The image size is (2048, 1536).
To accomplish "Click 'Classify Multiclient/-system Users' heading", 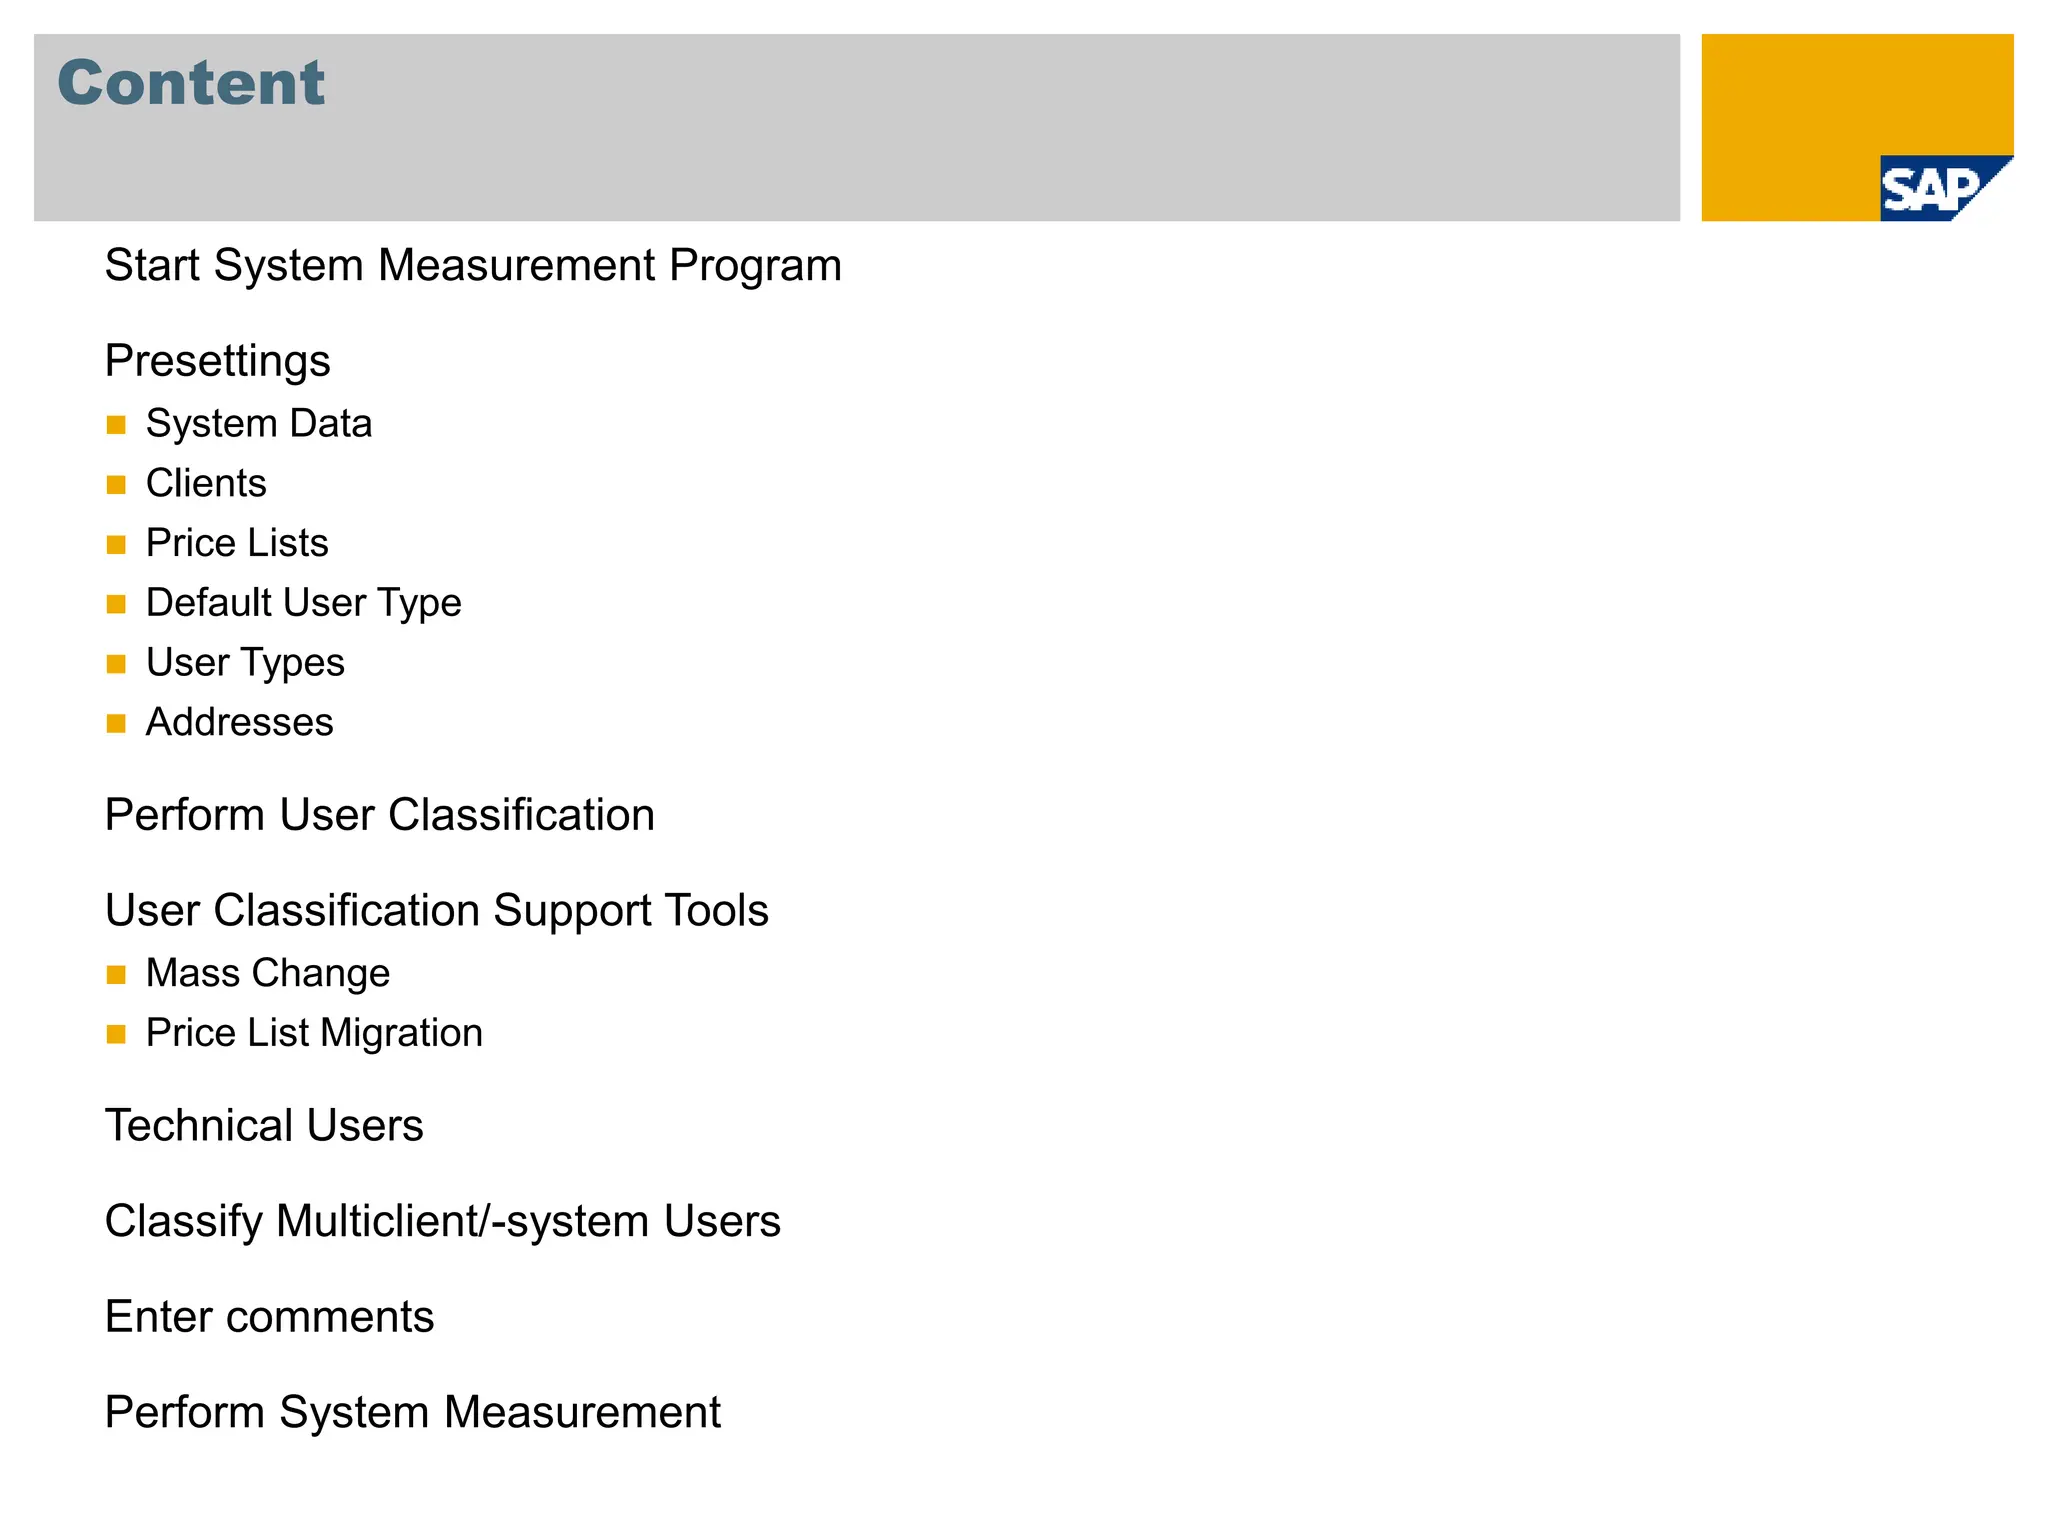I will (x=443, y=1222).
